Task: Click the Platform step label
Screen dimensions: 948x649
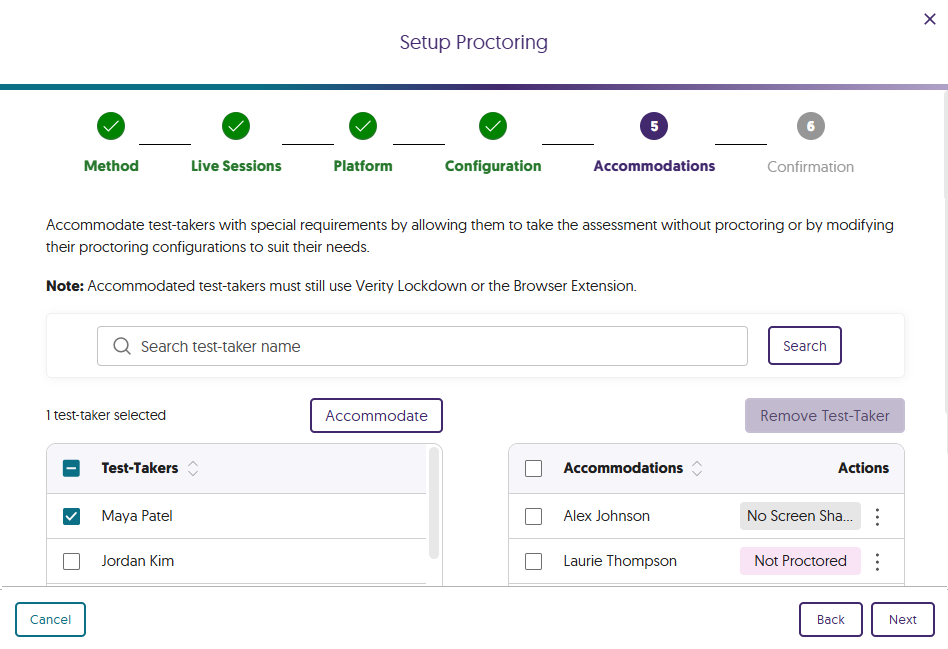Action: click(363, 166)
